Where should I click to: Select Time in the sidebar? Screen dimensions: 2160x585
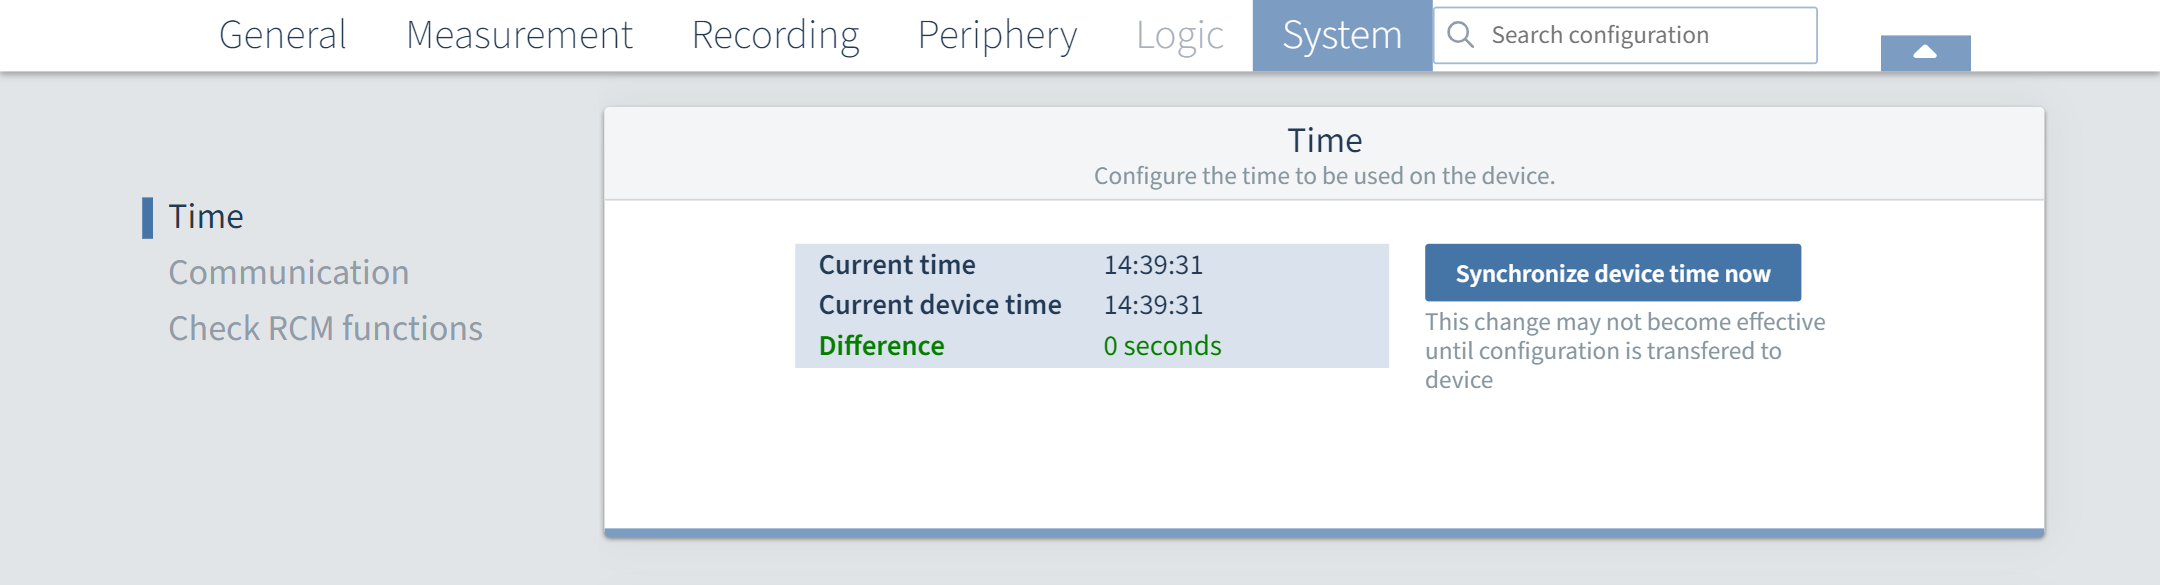[206, 217]
